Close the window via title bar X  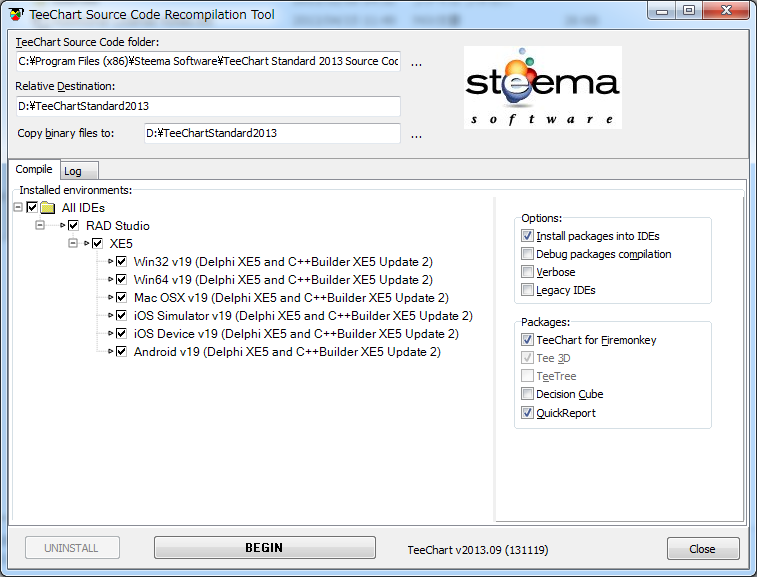click(x=726, y=11)
